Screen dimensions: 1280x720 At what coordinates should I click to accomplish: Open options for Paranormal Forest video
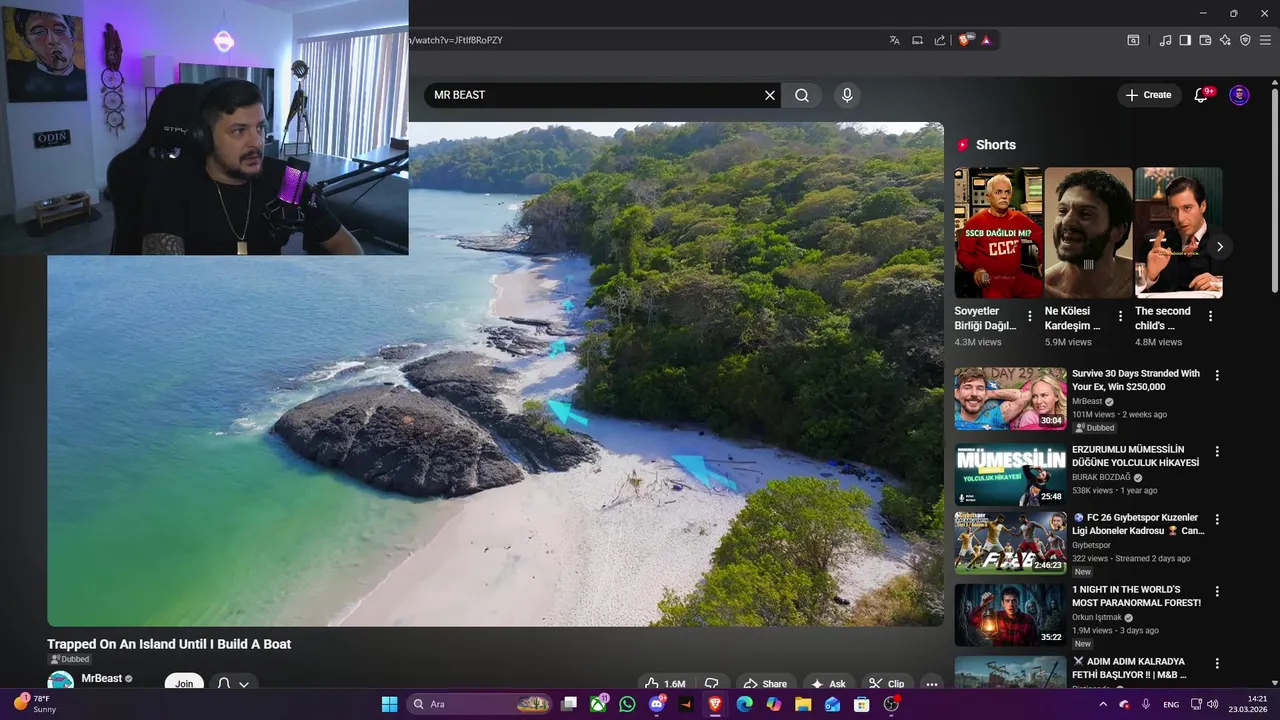coord(1217,592)
